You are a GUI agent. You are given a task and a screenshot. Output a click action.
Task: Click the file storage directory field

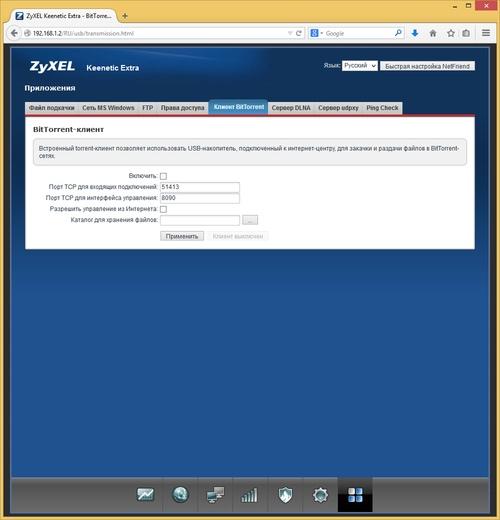click(x=200, y=220)
